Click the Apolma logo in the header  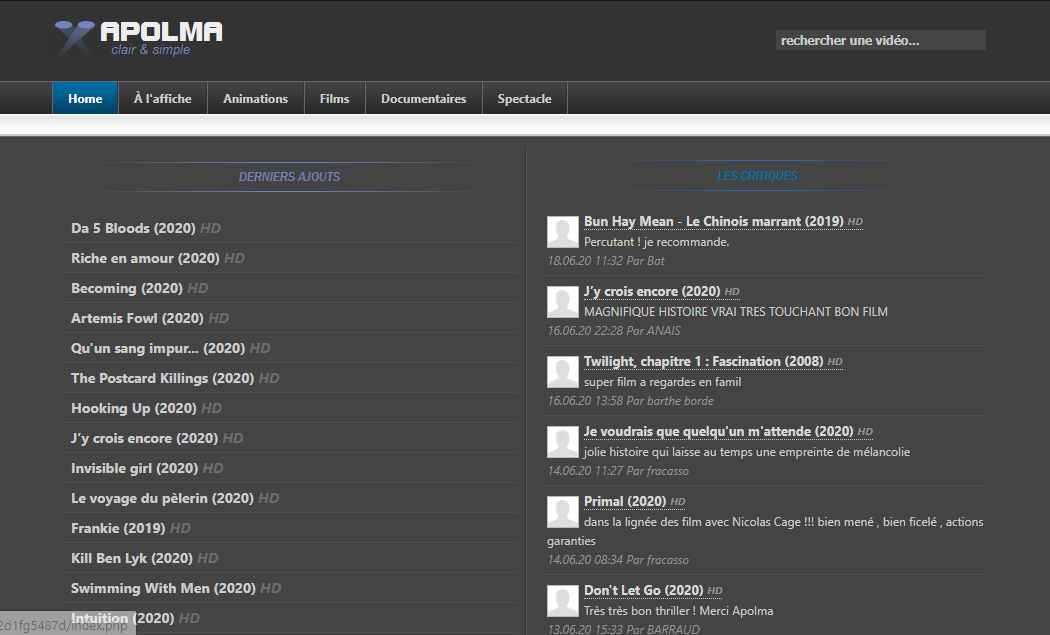click(x=138, y=38)
